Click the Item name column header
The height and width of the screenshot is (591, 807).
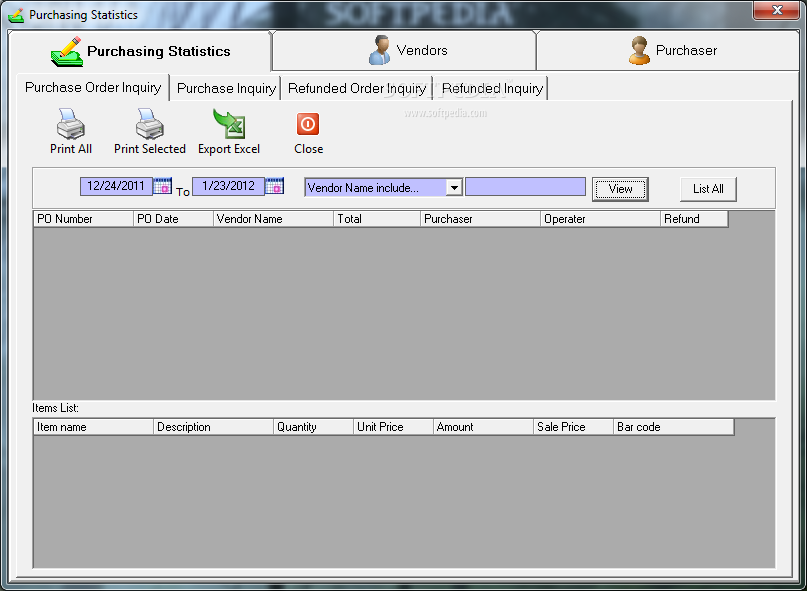(x=94, y=427)
